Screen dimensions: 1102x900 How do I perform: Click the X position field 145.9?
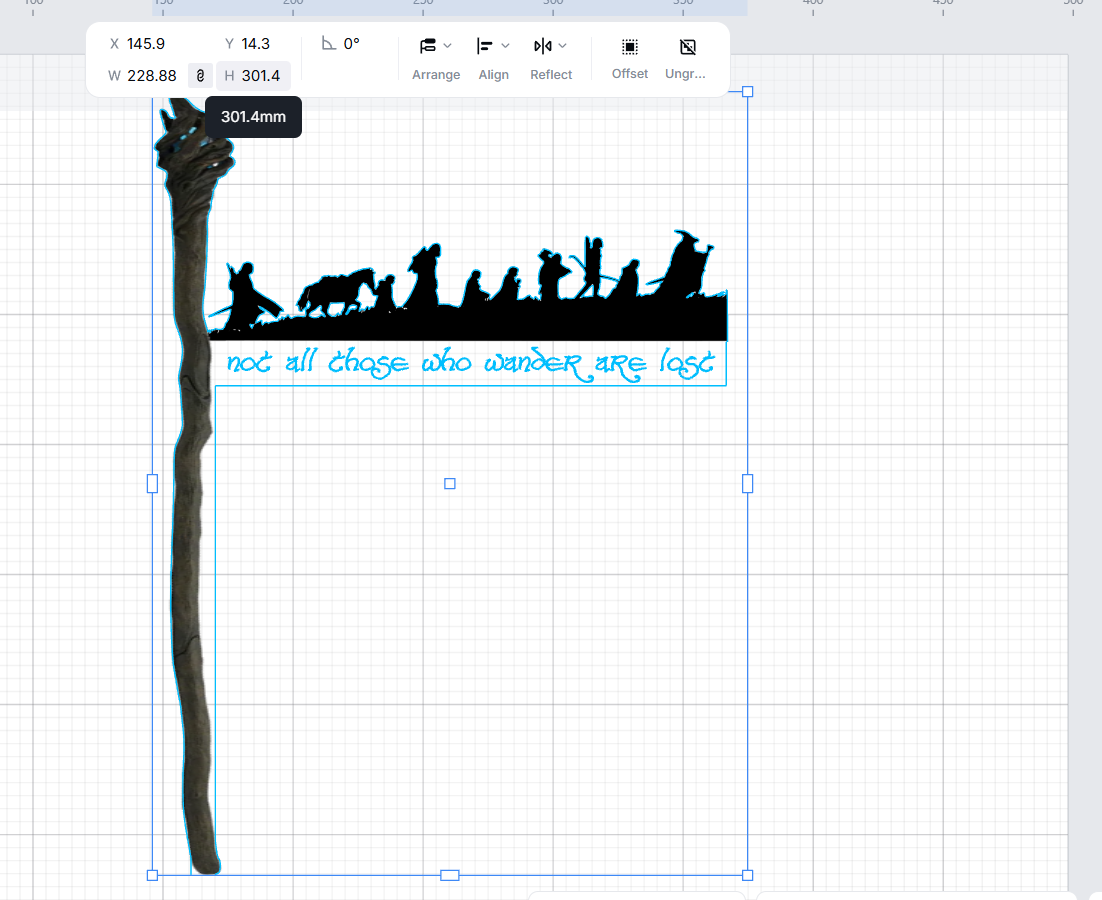click(146, 44)
